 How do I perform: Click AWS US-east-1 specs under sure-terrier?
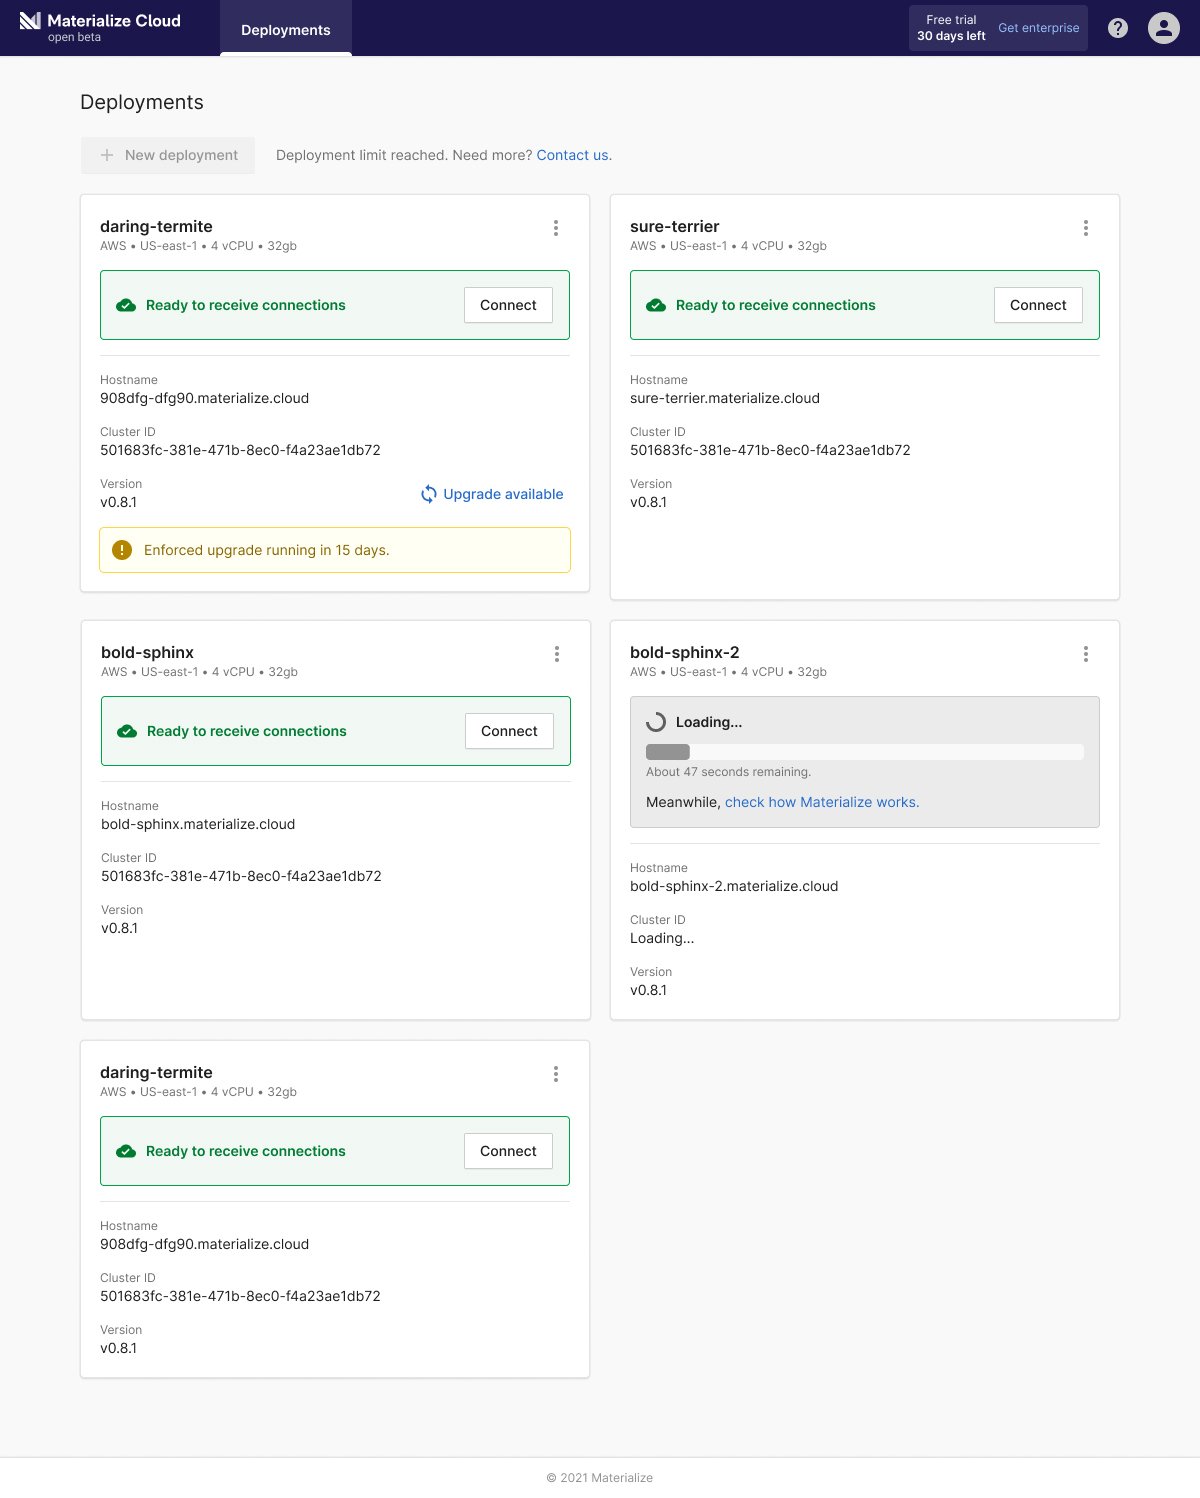(x=728, y=246)
